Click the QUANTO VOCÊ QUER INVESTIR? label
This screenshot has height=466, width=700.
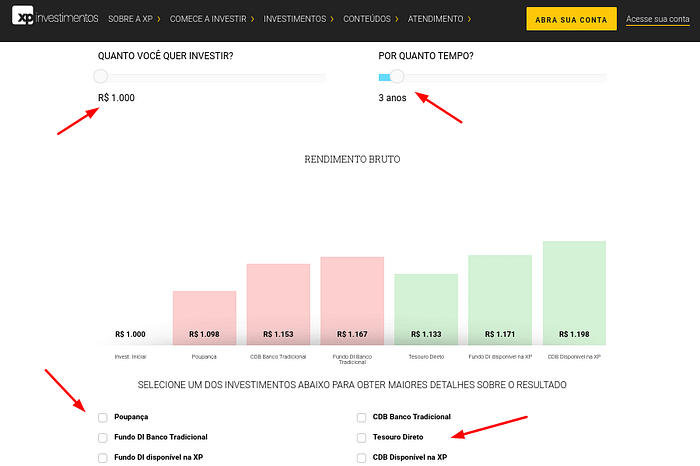[x=166, y=56]
